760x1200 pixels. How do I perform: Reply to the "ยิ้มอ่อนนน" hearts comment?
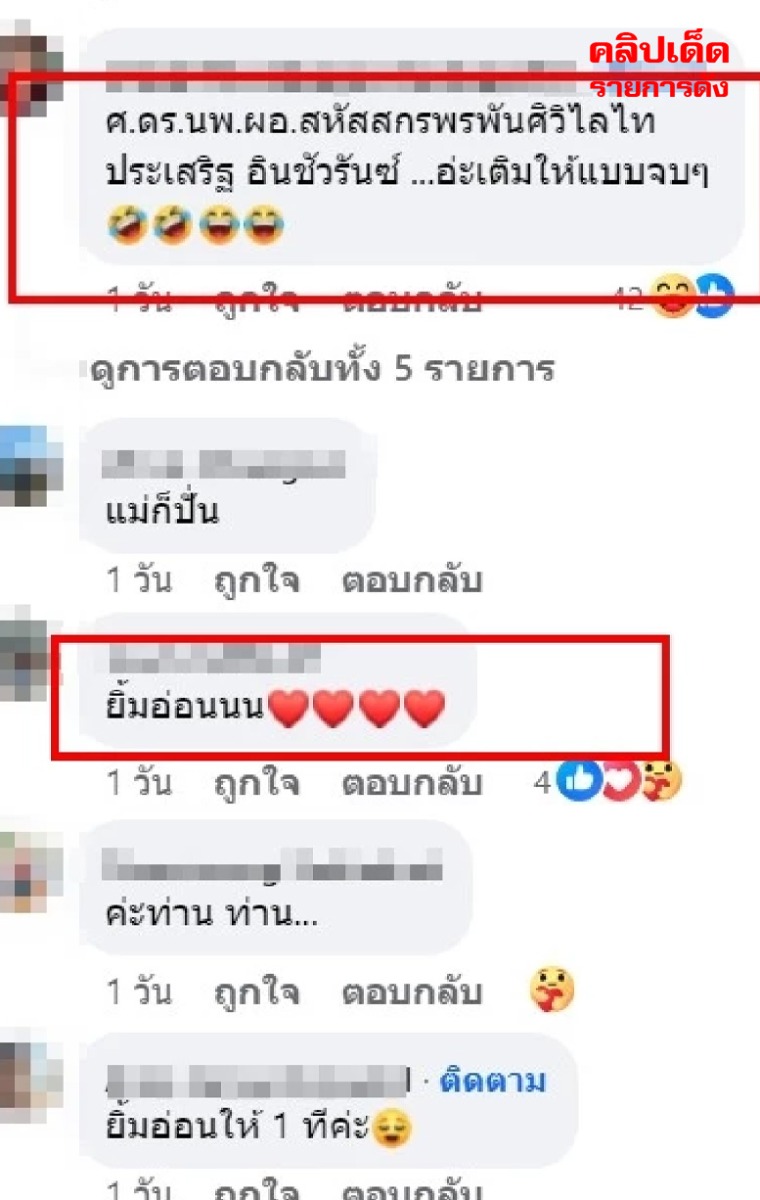pos(412,783)
